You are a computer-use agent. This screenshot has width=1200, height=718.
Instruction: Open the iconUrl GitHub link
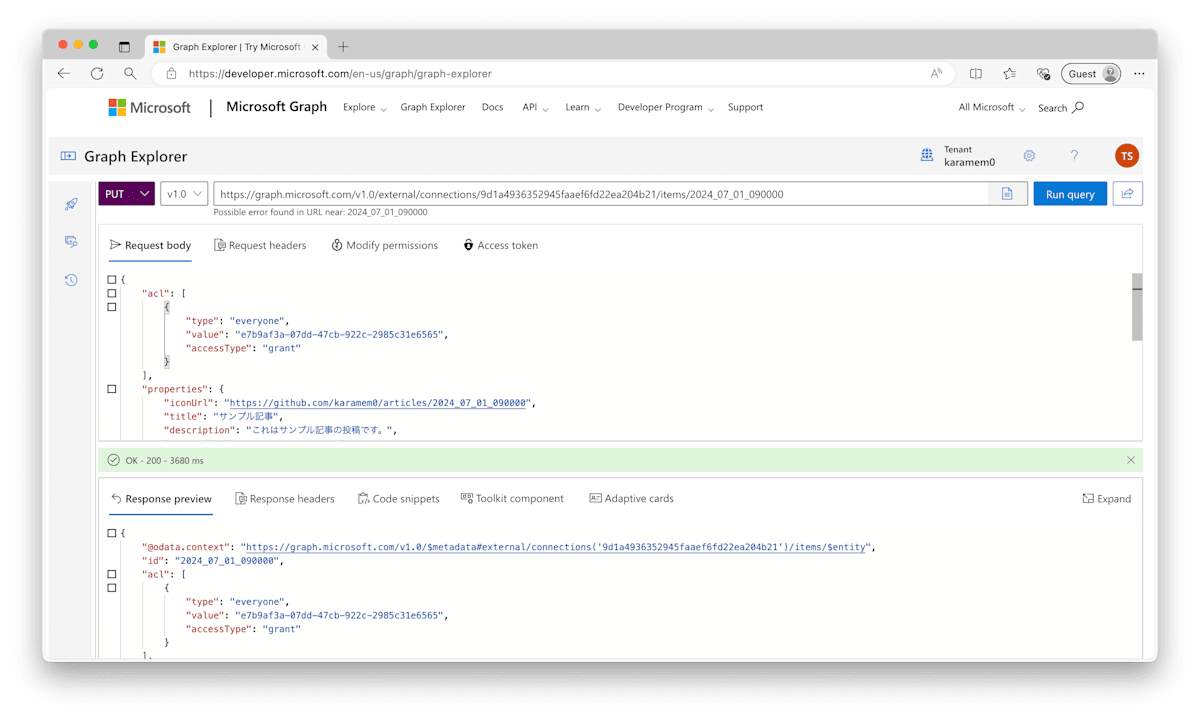(378, 403)
